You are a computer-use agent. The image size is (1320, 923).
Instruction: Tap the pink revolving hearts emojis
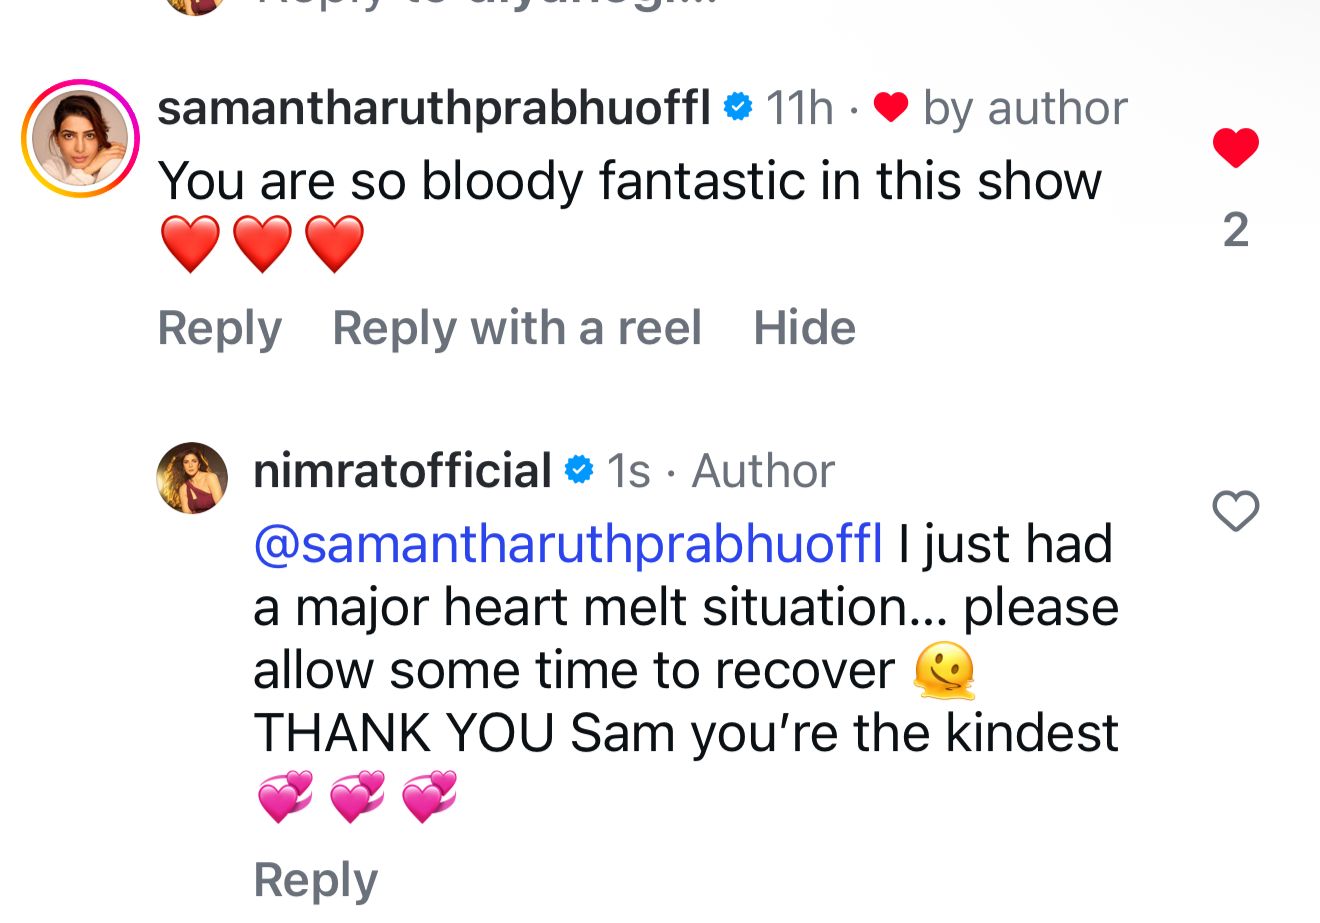pyautogui.click(x=357, y=796)
